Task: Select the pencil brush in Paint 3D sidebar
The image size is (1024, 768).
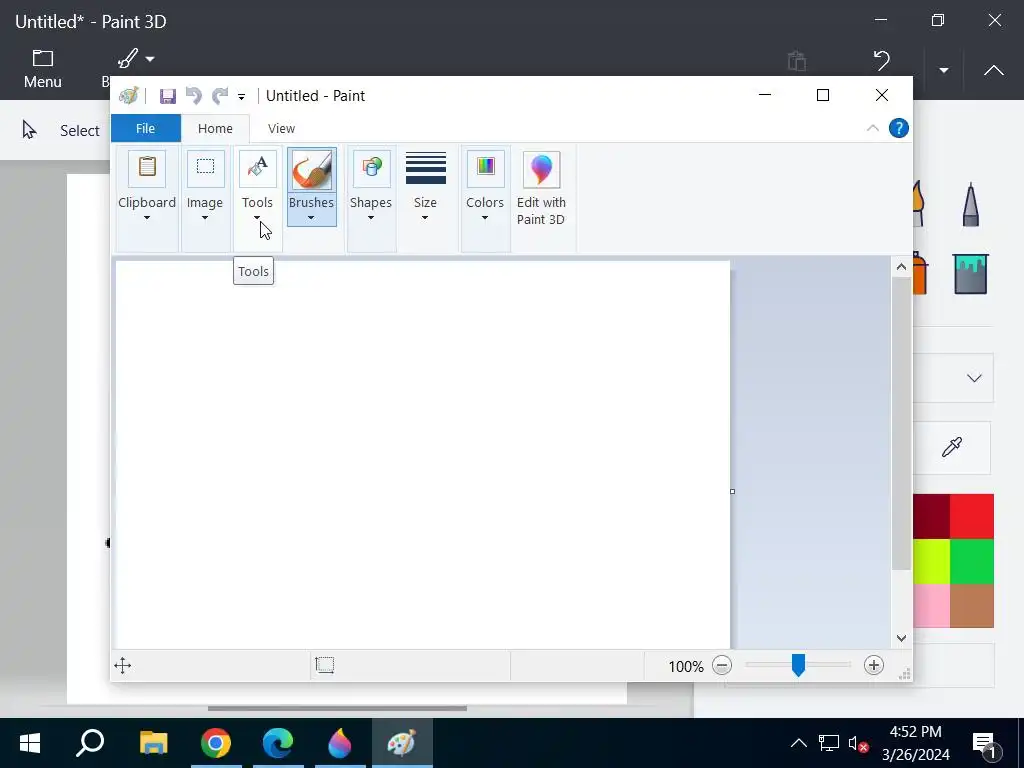Action: point(970,204)
